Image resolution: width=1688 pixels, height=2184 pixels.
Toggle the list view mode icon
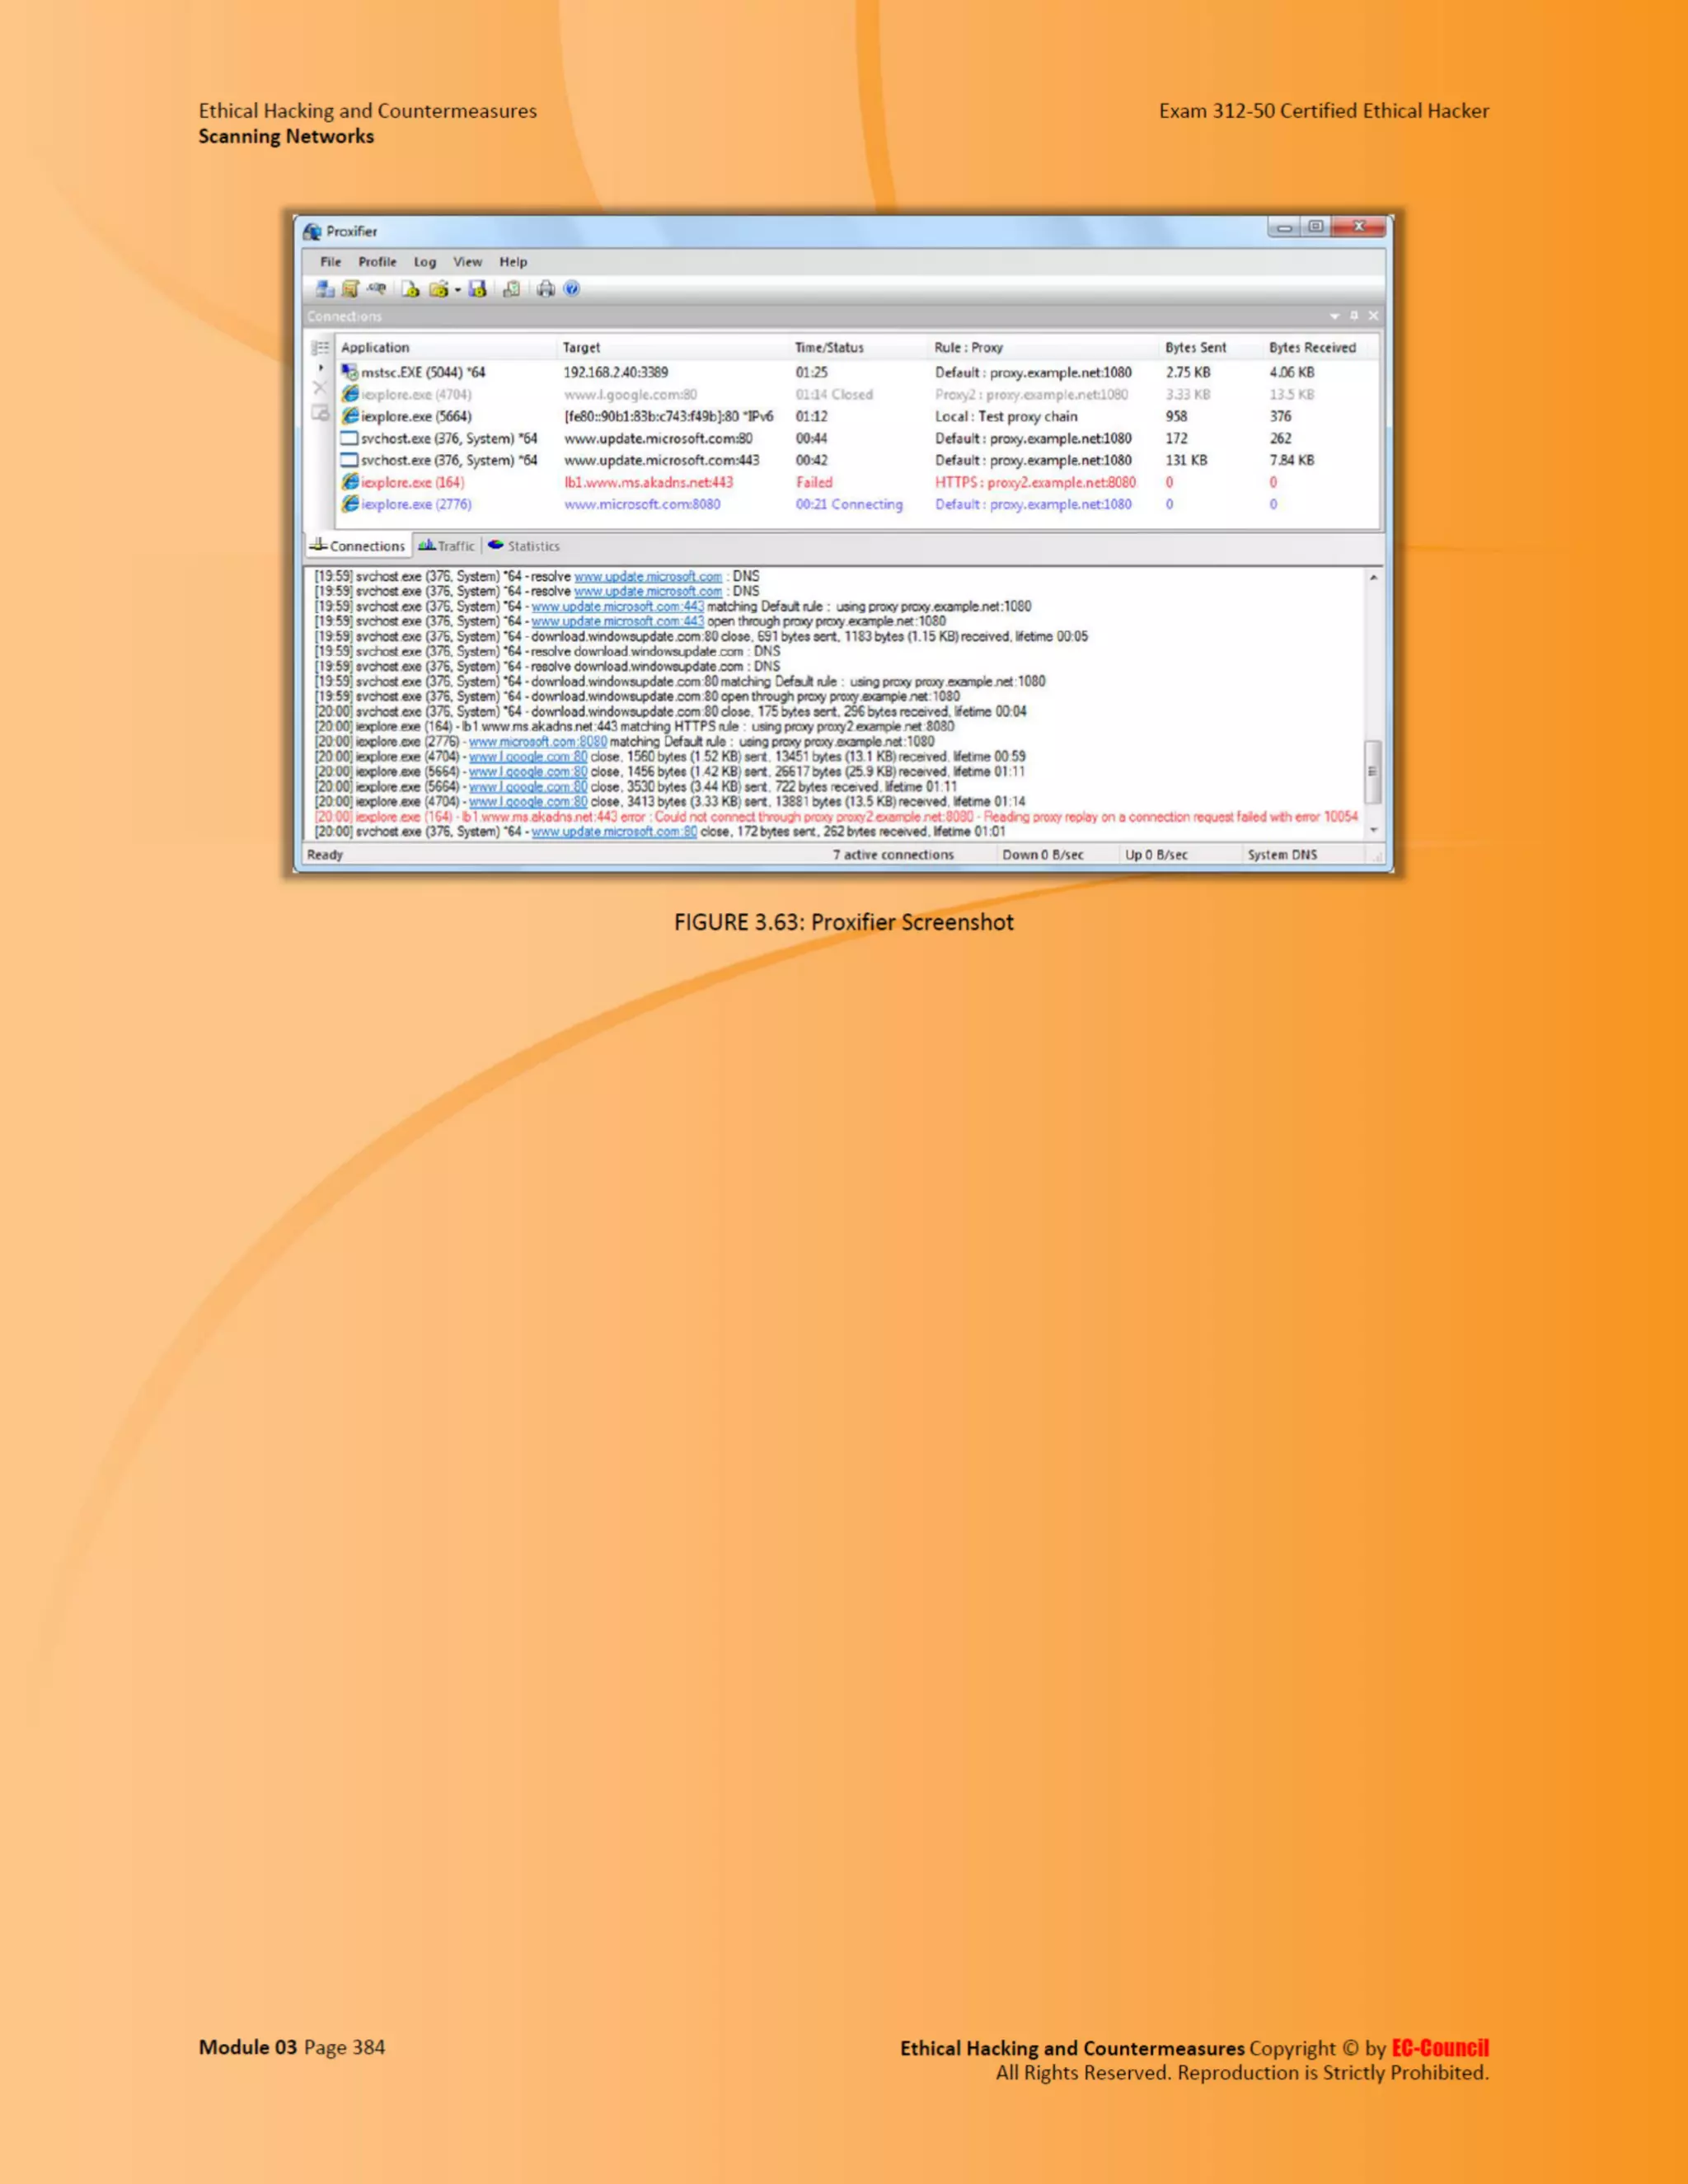coord(320,348)
